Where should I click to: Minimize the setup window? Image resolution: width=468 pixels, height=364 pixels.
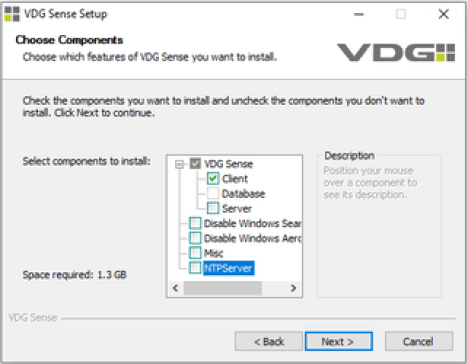tap(359, 14)
